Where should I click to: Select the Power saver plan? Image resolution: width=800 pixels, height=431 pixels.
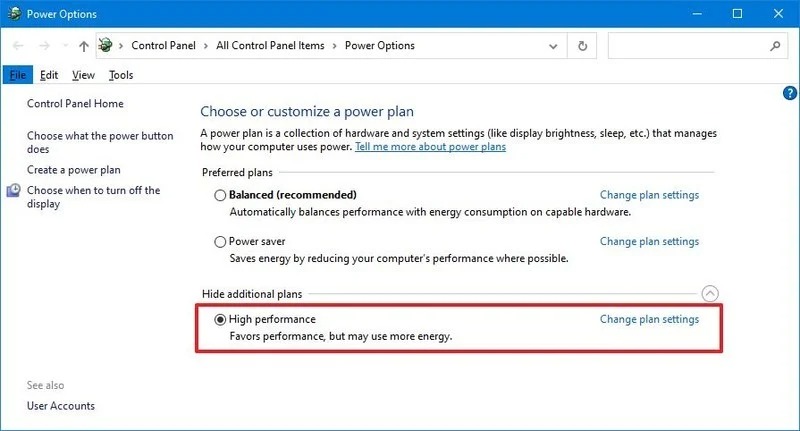(220, 242)
